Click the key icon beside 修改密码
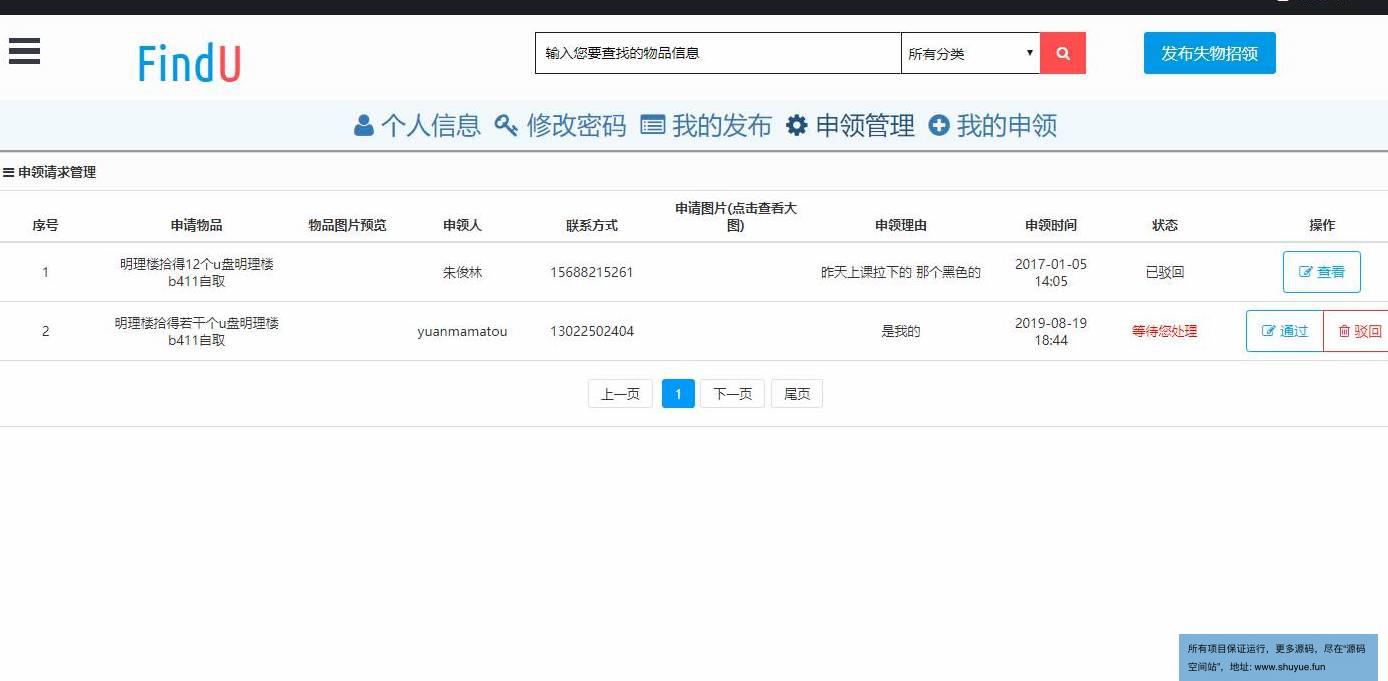 [506, 125]
